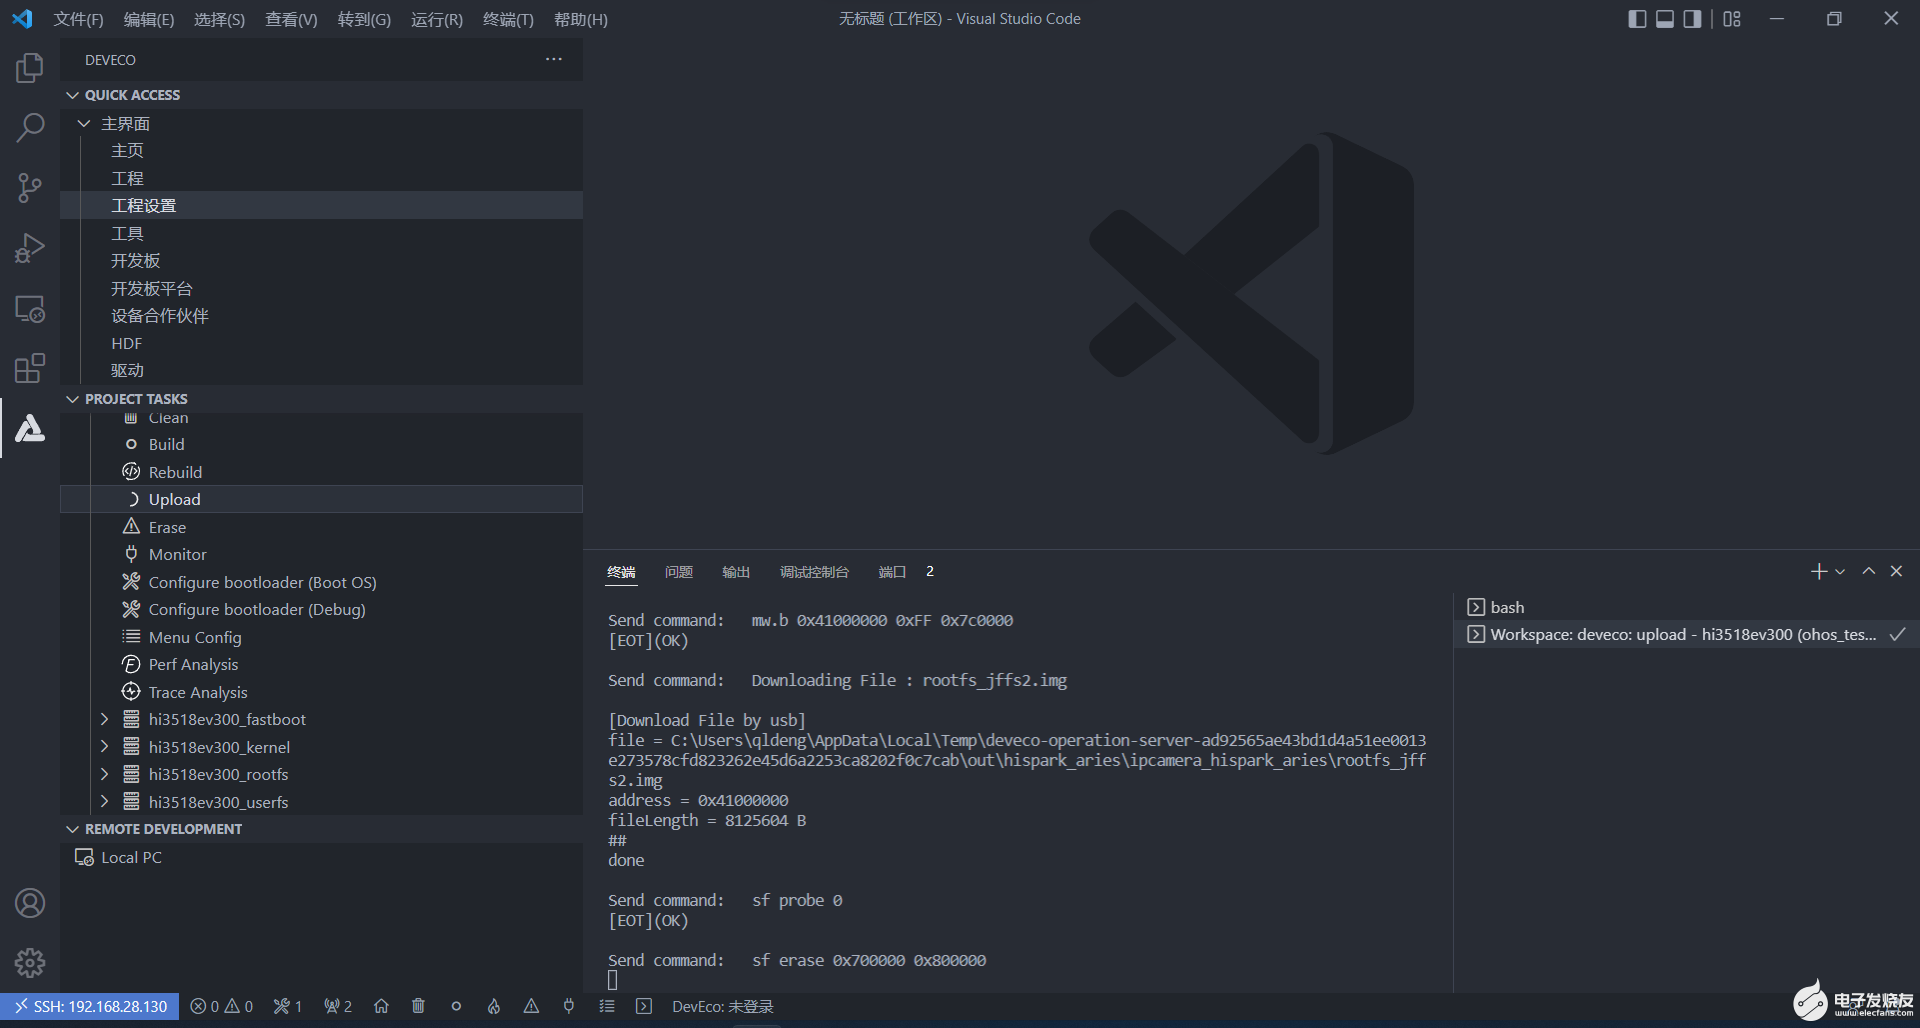Open Trace Analysis task
Image resolution: width=1920 pixels, height=1028 pixels.
(x=321, y=692)
